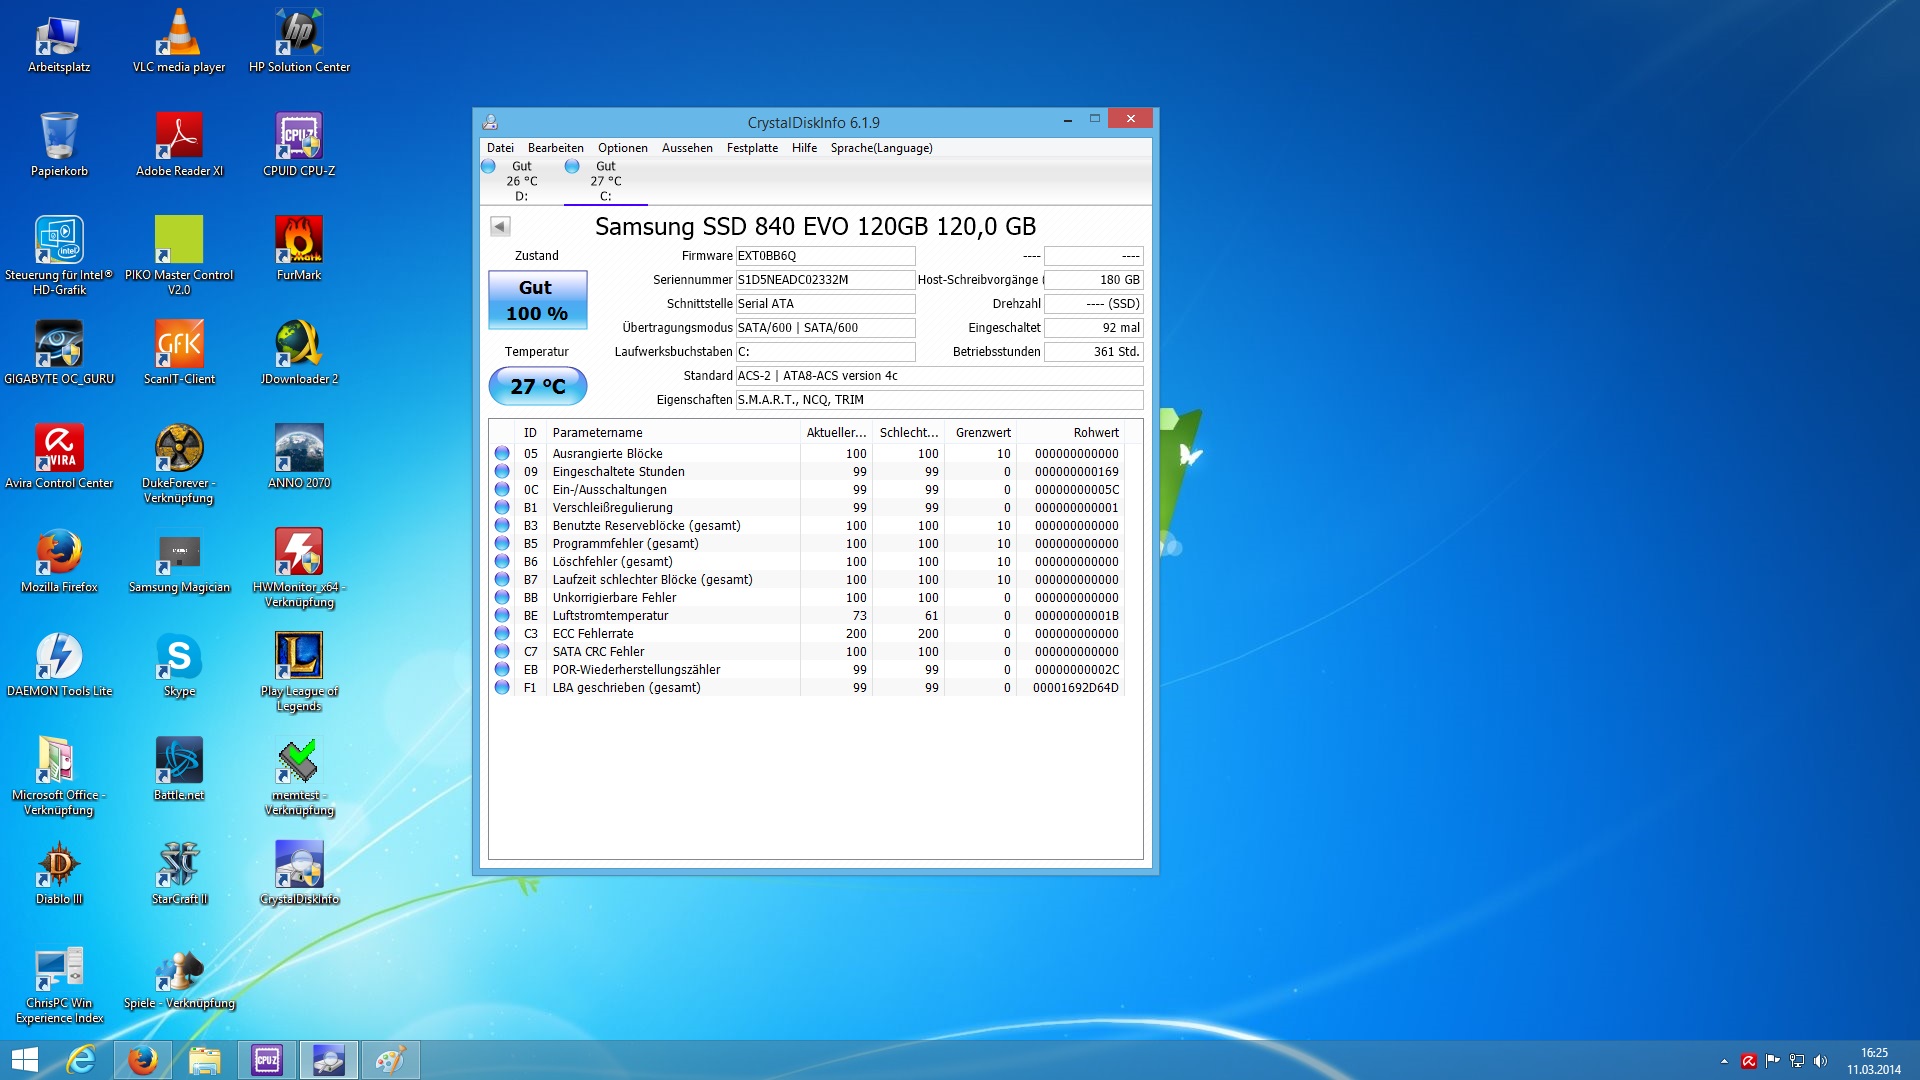Click the Windows Start button
The width and height of the screenshot is (1920, 1080).
click(25, 1060)
